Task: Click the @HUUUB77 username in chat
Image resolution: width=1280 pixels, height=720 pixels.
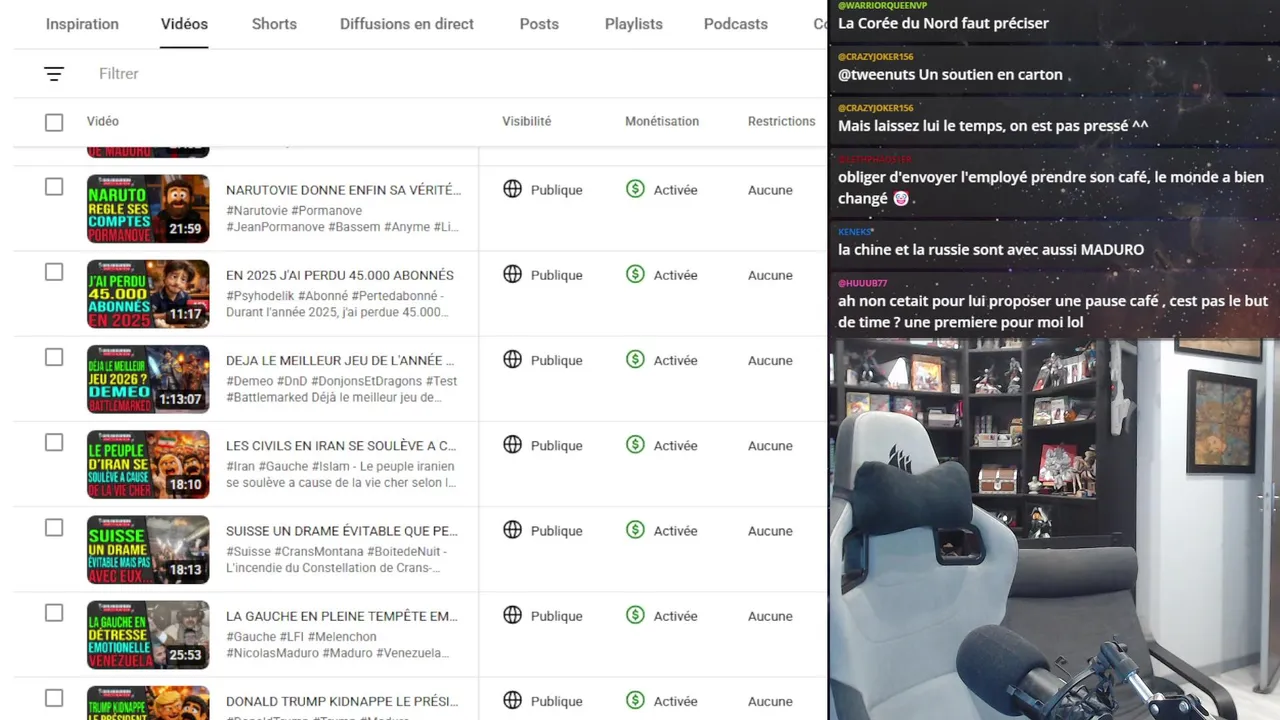Action: 863,283
